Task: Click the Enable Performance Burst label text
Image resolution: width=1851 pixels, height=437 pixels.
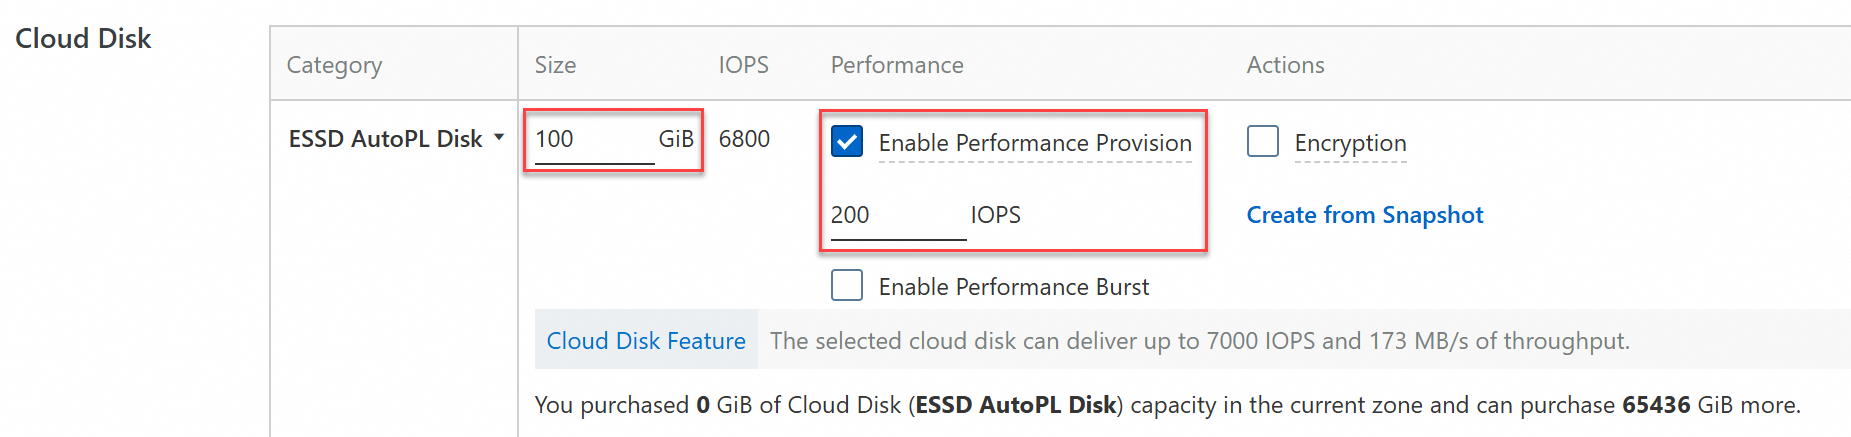Action: [1014, 287]
